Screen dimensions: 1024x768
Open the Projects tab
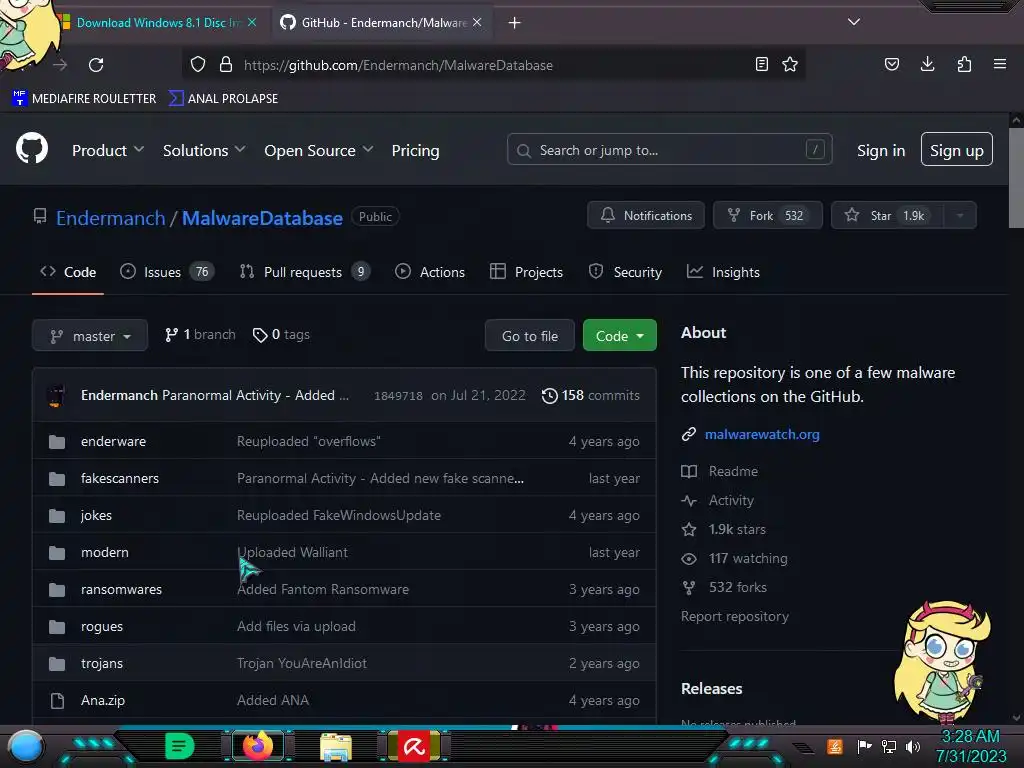[x=526, y=272]
